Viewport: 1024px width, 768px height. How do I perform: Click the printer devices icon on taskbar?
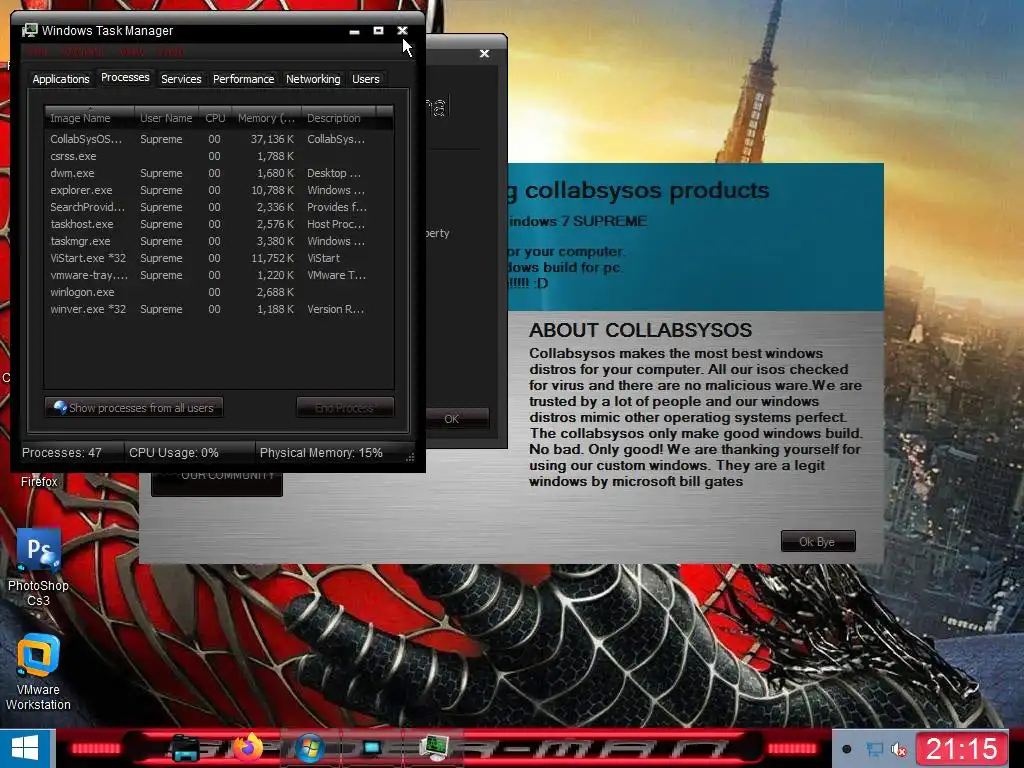pos(185,748)
